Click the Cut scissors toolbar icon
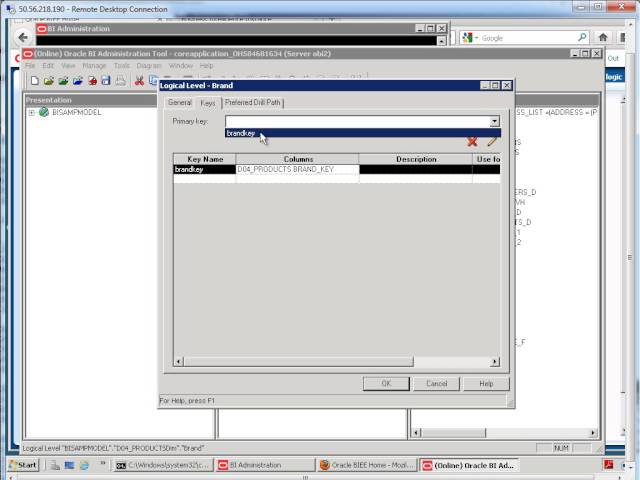 139,80
